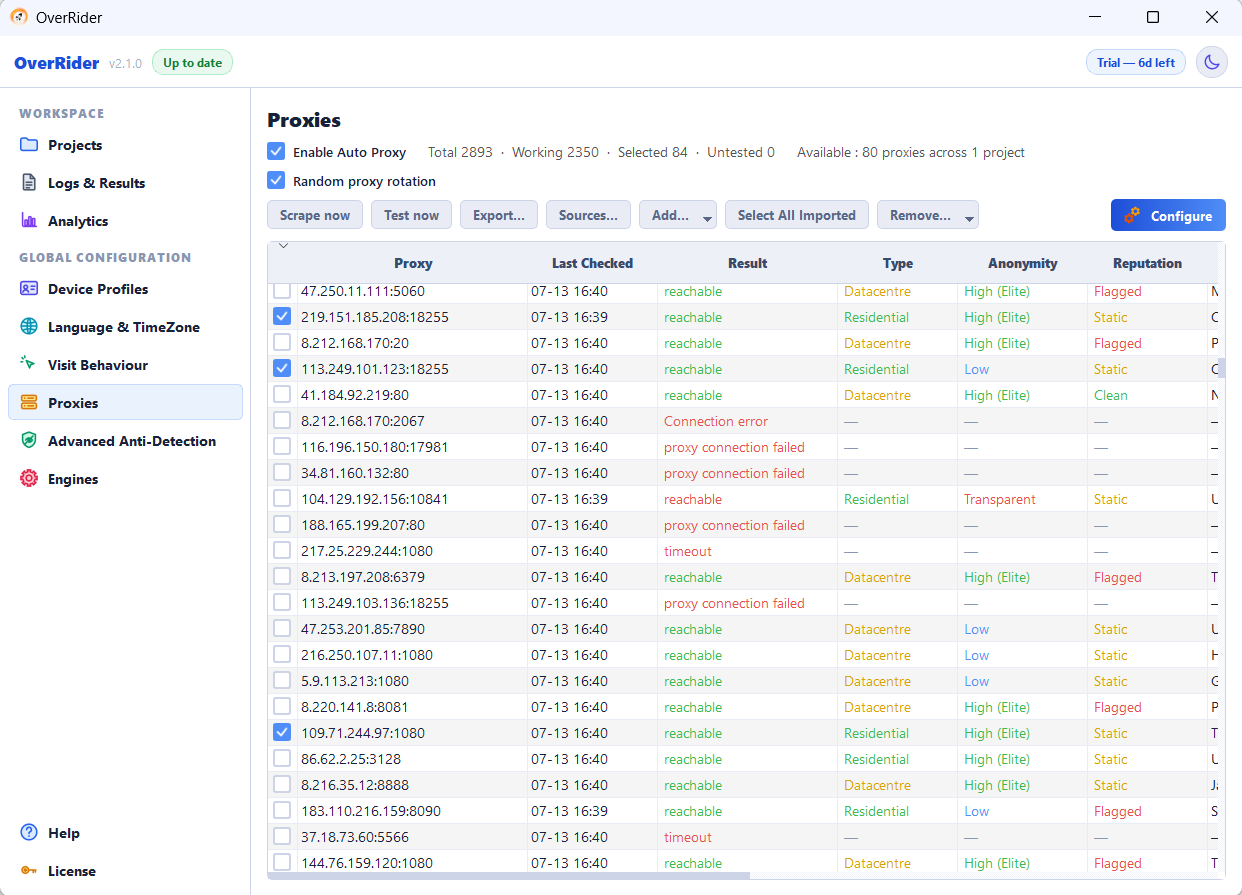Toggle dark mode moon icon
The image size is (1242, 895).
pyautogui.click(x=1212, y=62)
